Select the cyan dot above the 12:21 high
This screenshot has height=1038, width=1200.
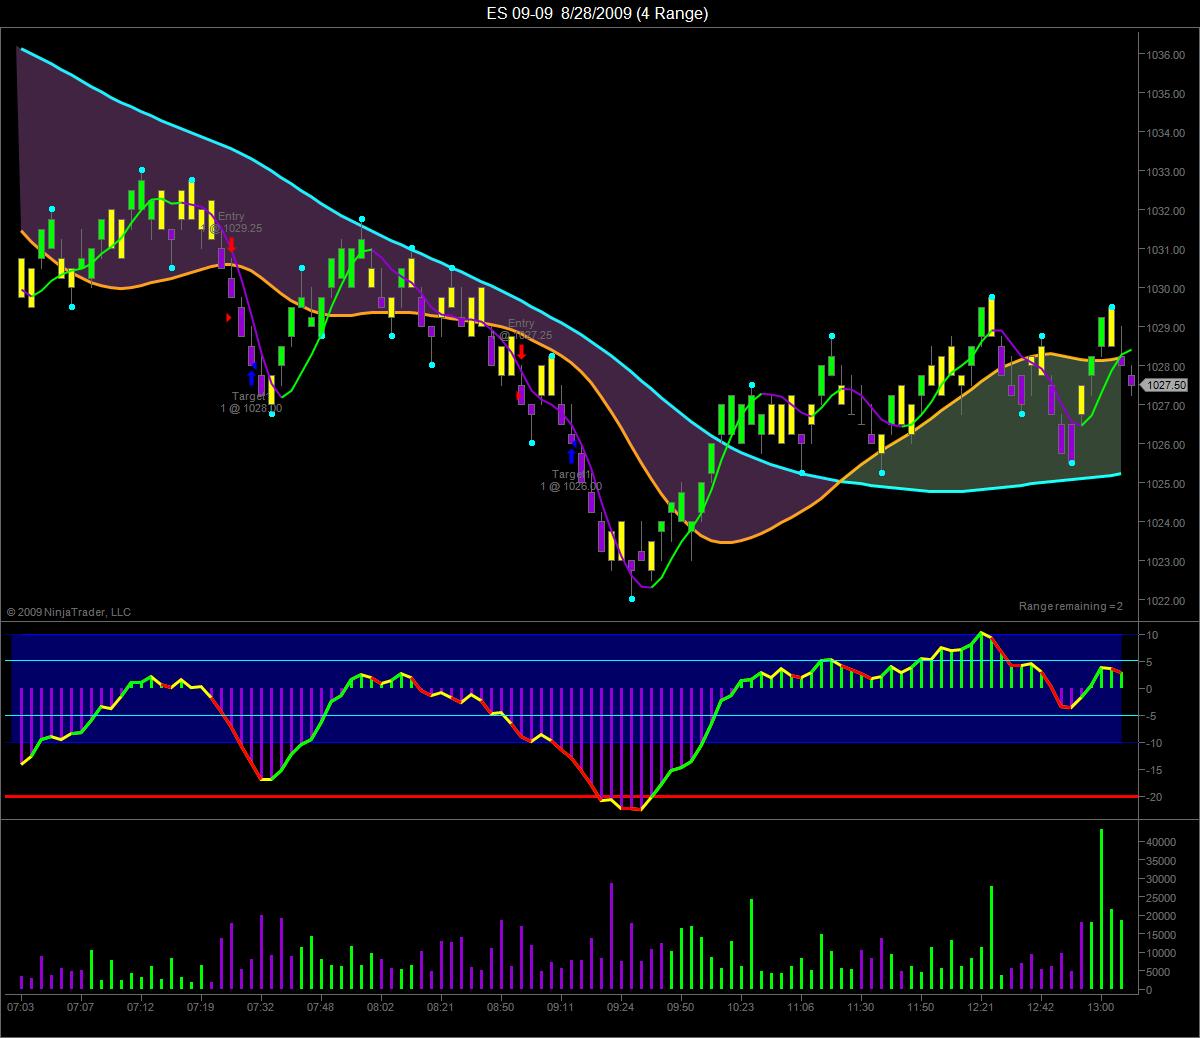pos(992,297)
